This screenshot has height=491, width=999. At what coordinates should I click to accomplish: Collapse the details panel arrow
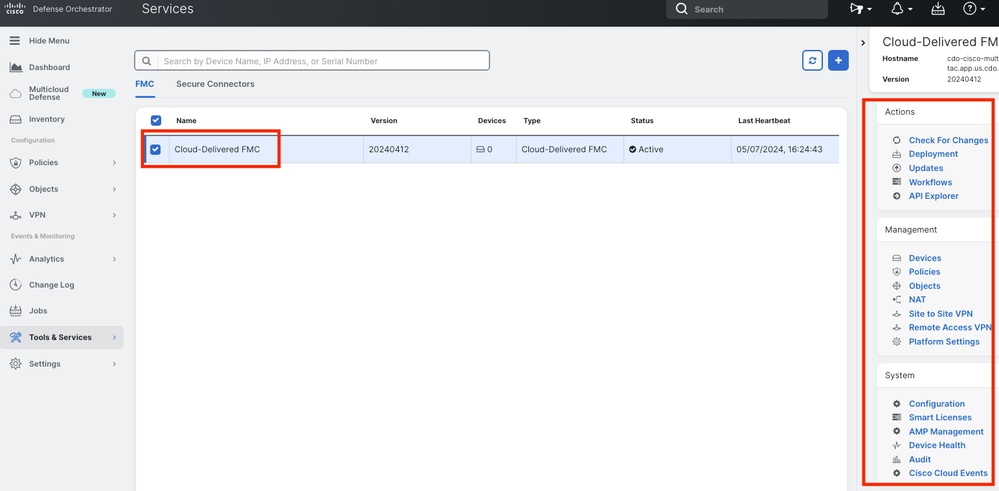coord(863,43)
